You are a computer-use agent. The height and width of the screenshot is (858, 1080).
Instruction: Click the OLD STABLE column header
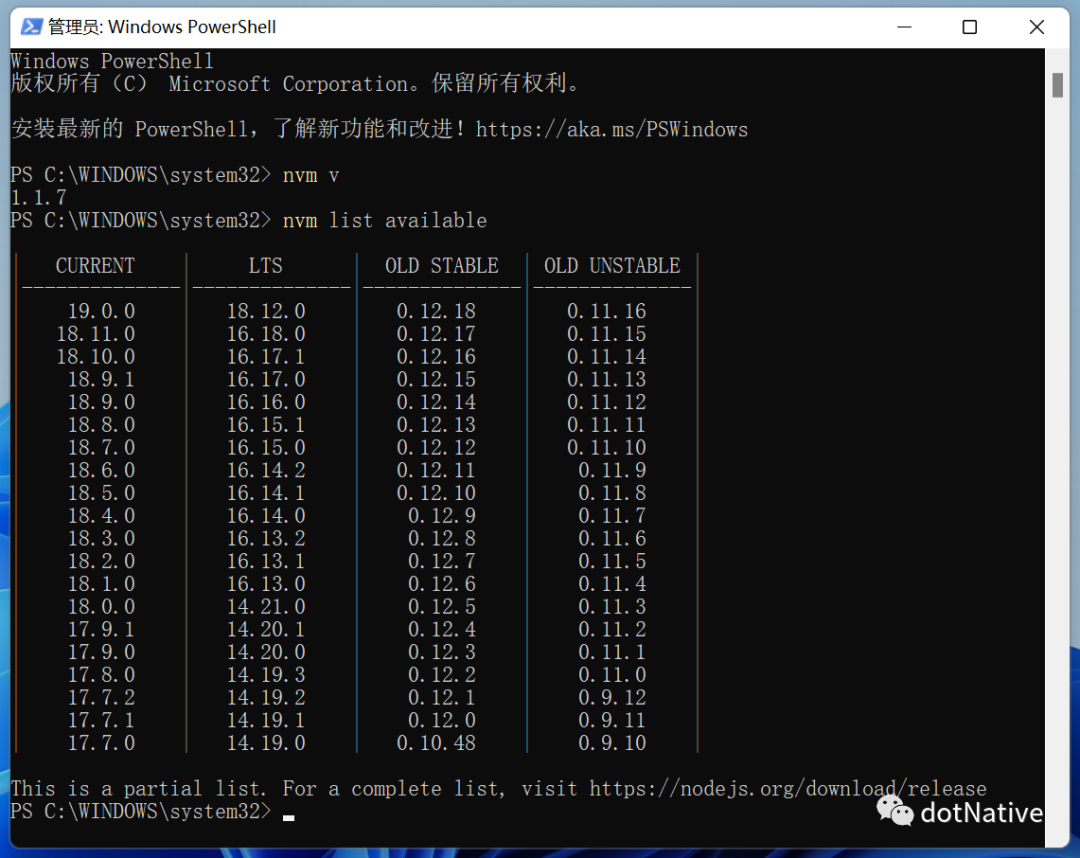coord(442,266)
